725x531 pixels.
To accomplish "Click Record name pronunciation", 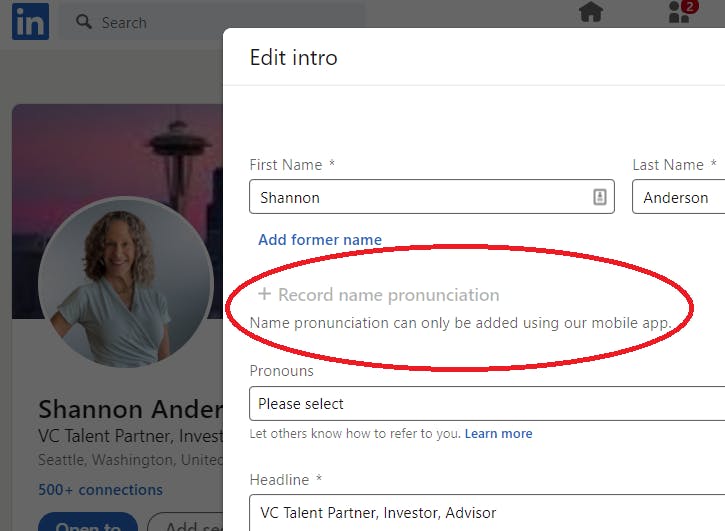I will [388, 295].
